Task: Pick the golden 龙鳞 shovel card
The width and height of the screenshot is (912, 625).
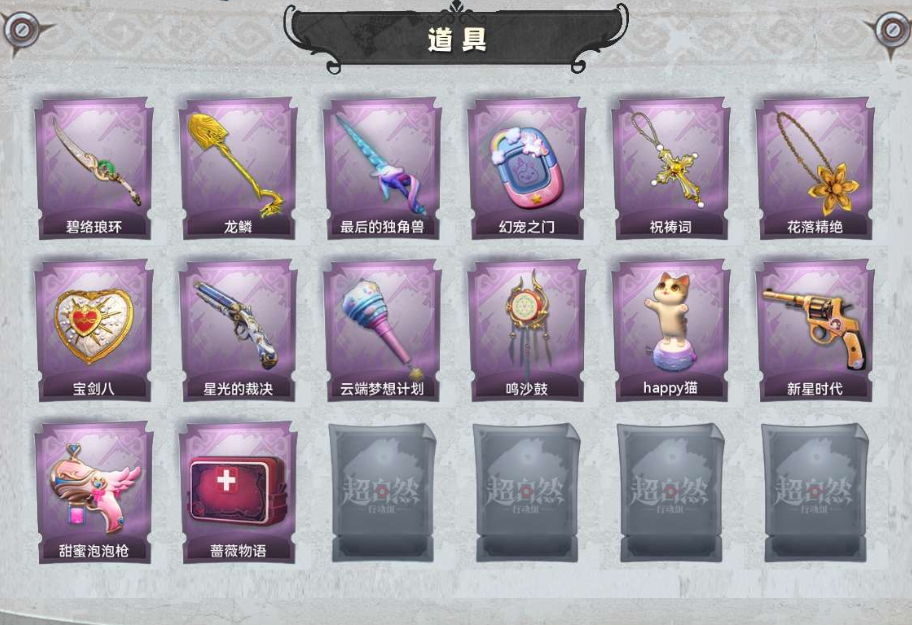Action: (238, 169)
